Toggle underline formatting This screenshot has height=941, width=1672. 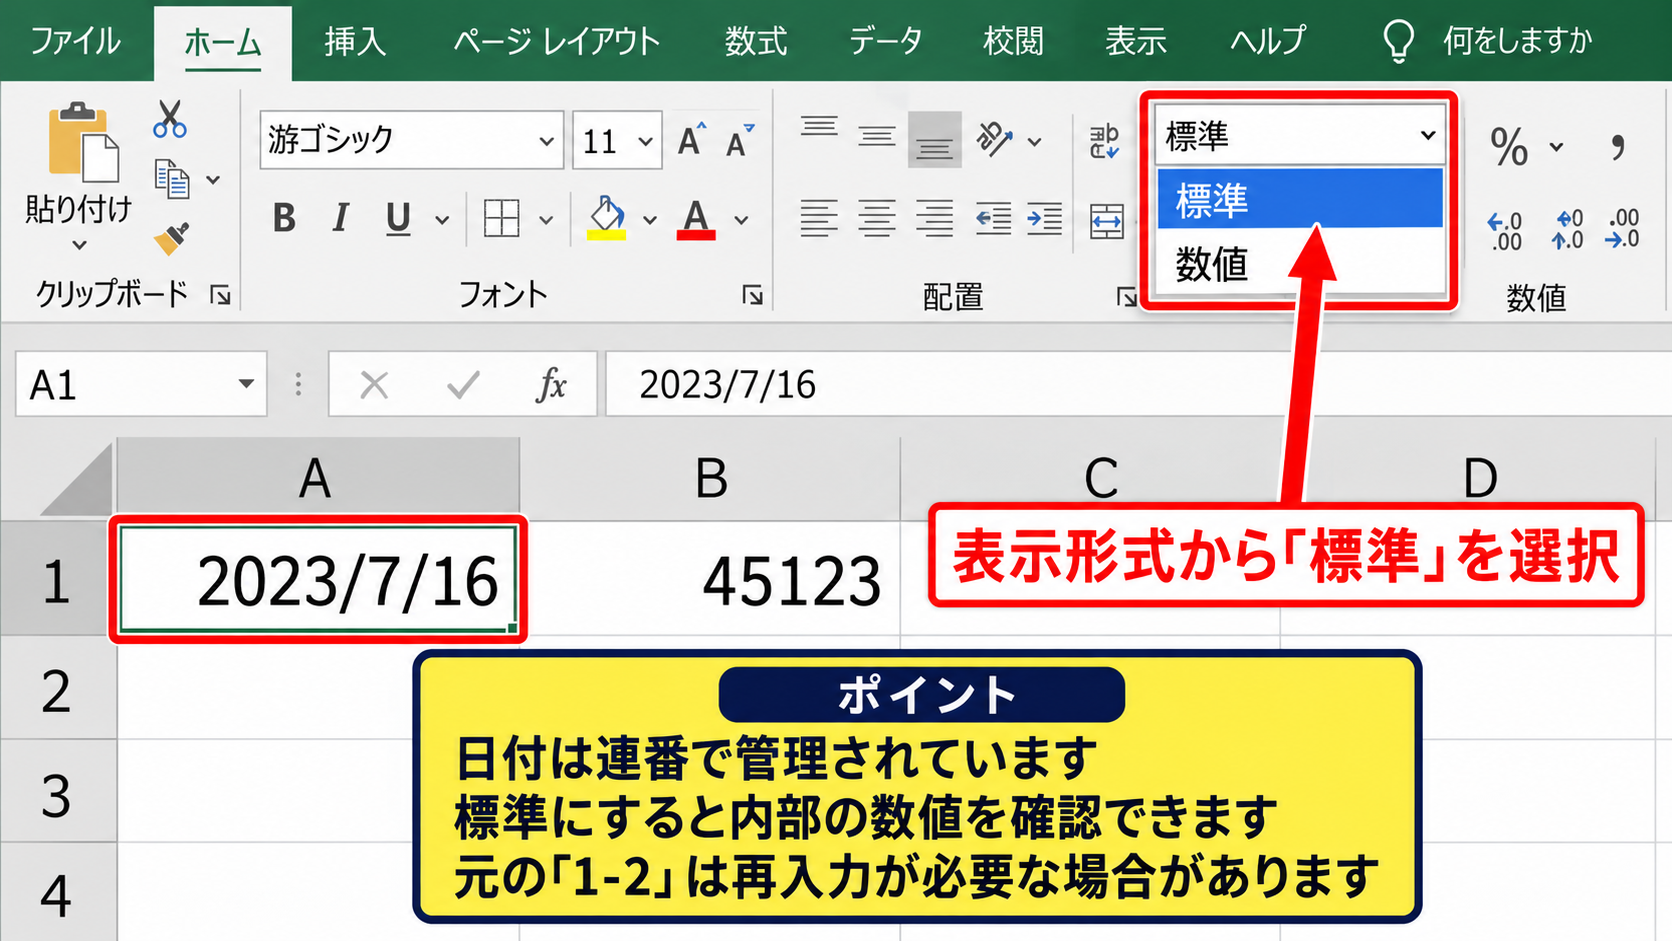point(398,218)
